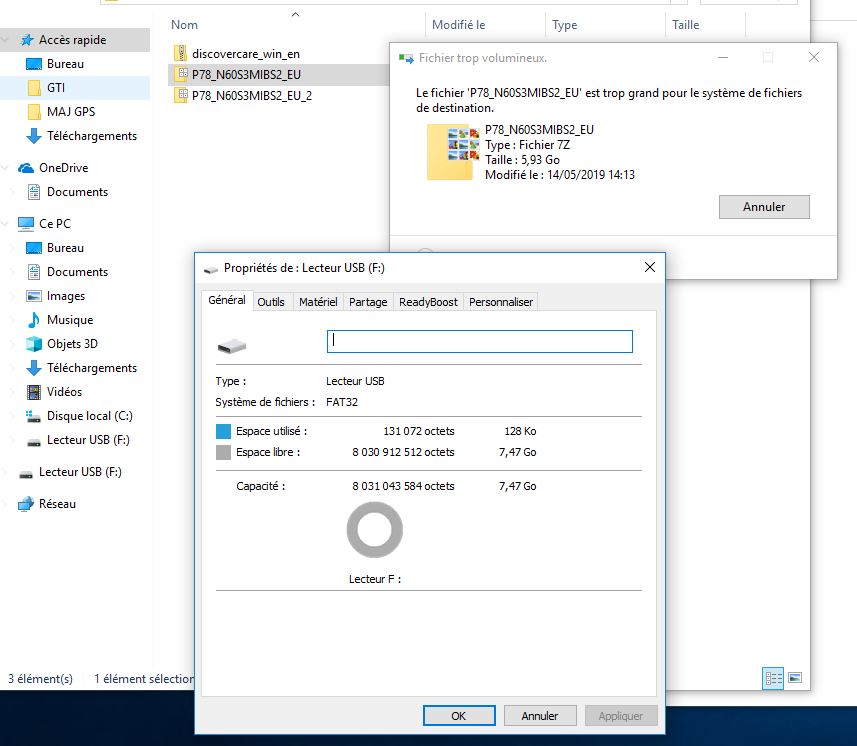857x746 pixels.
Task: Close the Propriétés de Lecteur USB dialog
Action: click(650, 267)
